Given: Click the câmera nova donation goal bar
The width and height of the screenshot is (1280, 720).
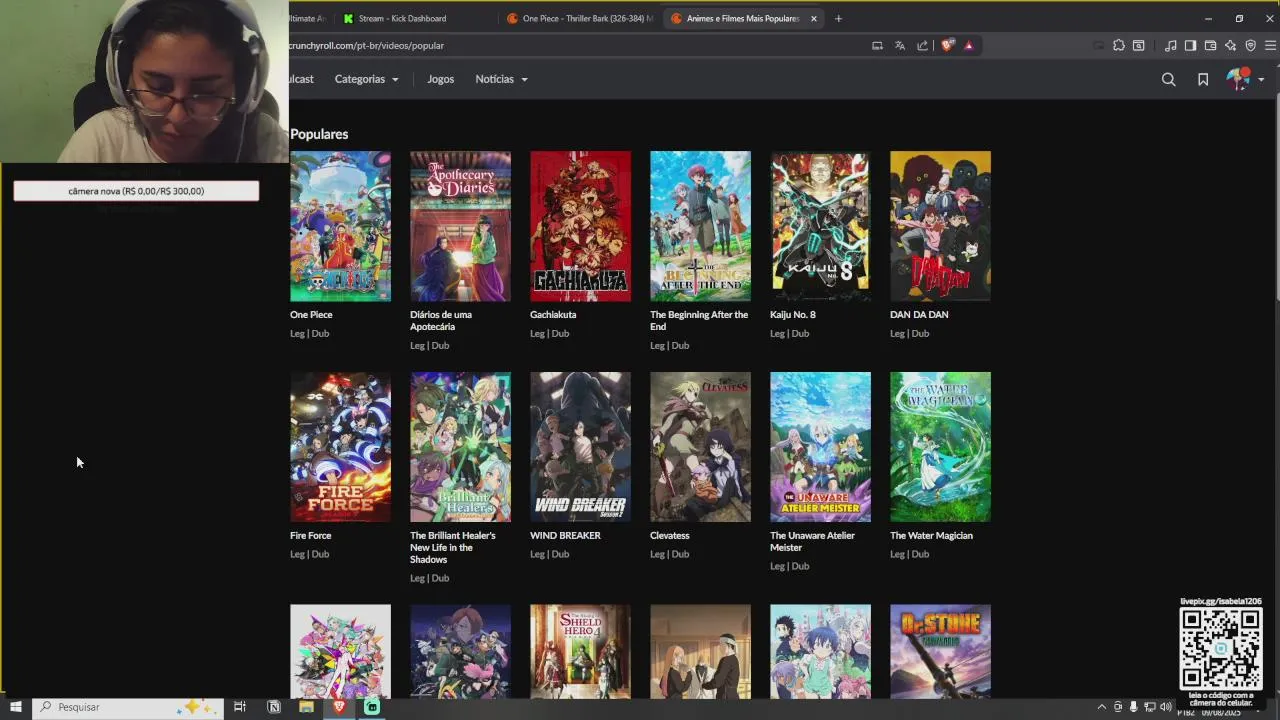Looking at the screenshot, I should click(136, 191).
